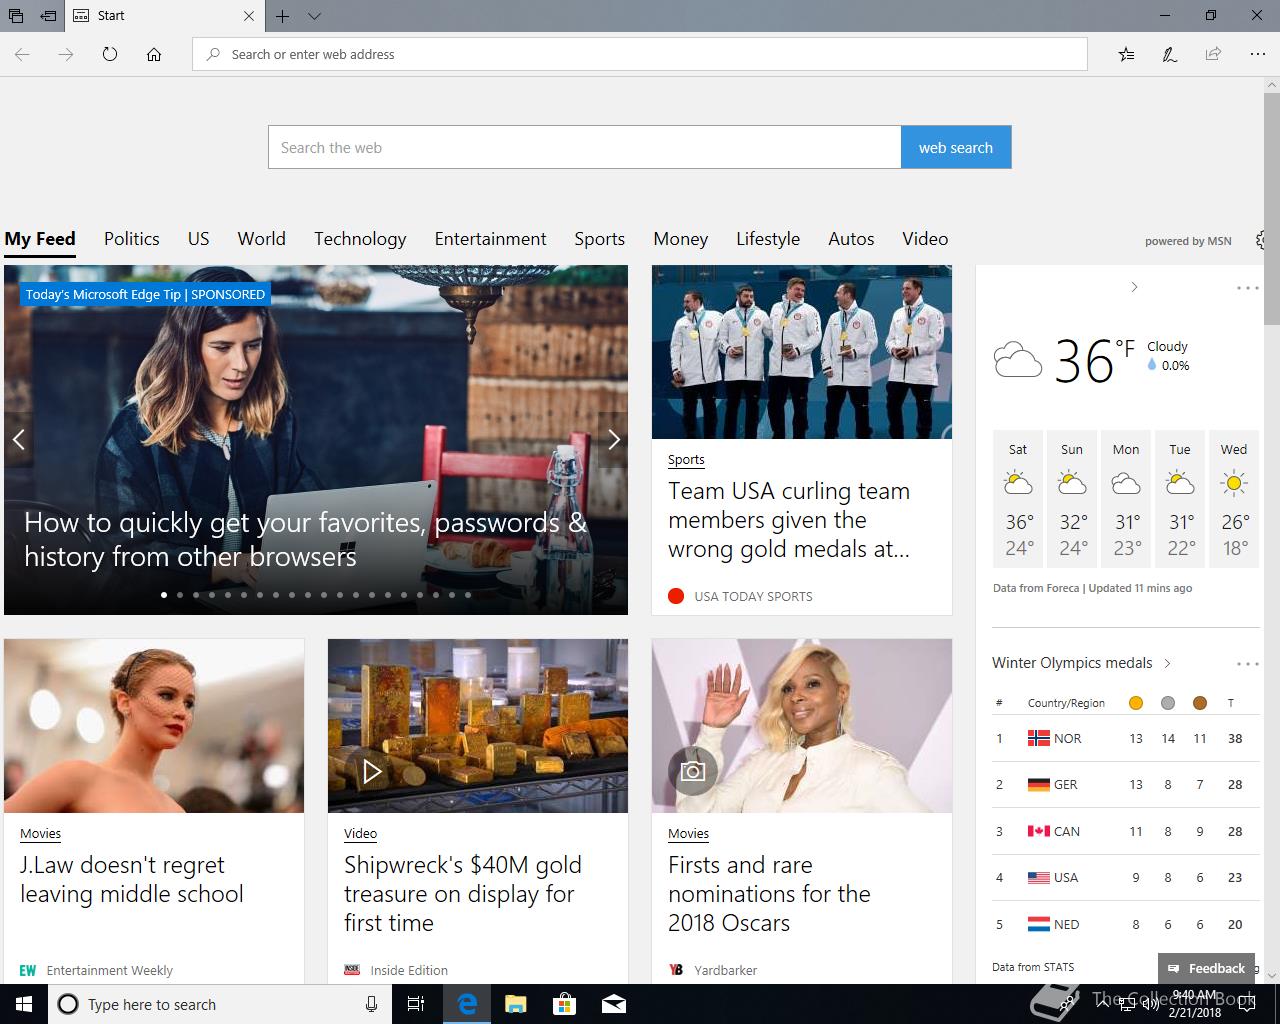Click the address bar
The height and width of the screenshot is (1024, 1280).
point(640,54)
